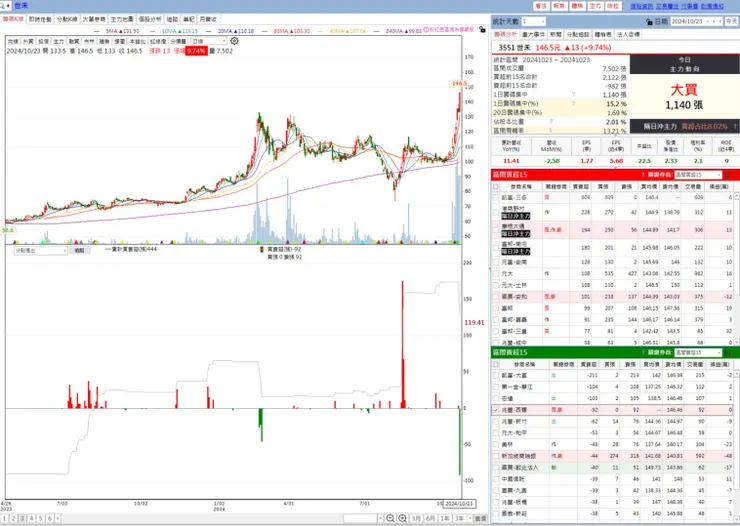
Task: Open the chart settings gear icon
Action: tap(234, 41)
